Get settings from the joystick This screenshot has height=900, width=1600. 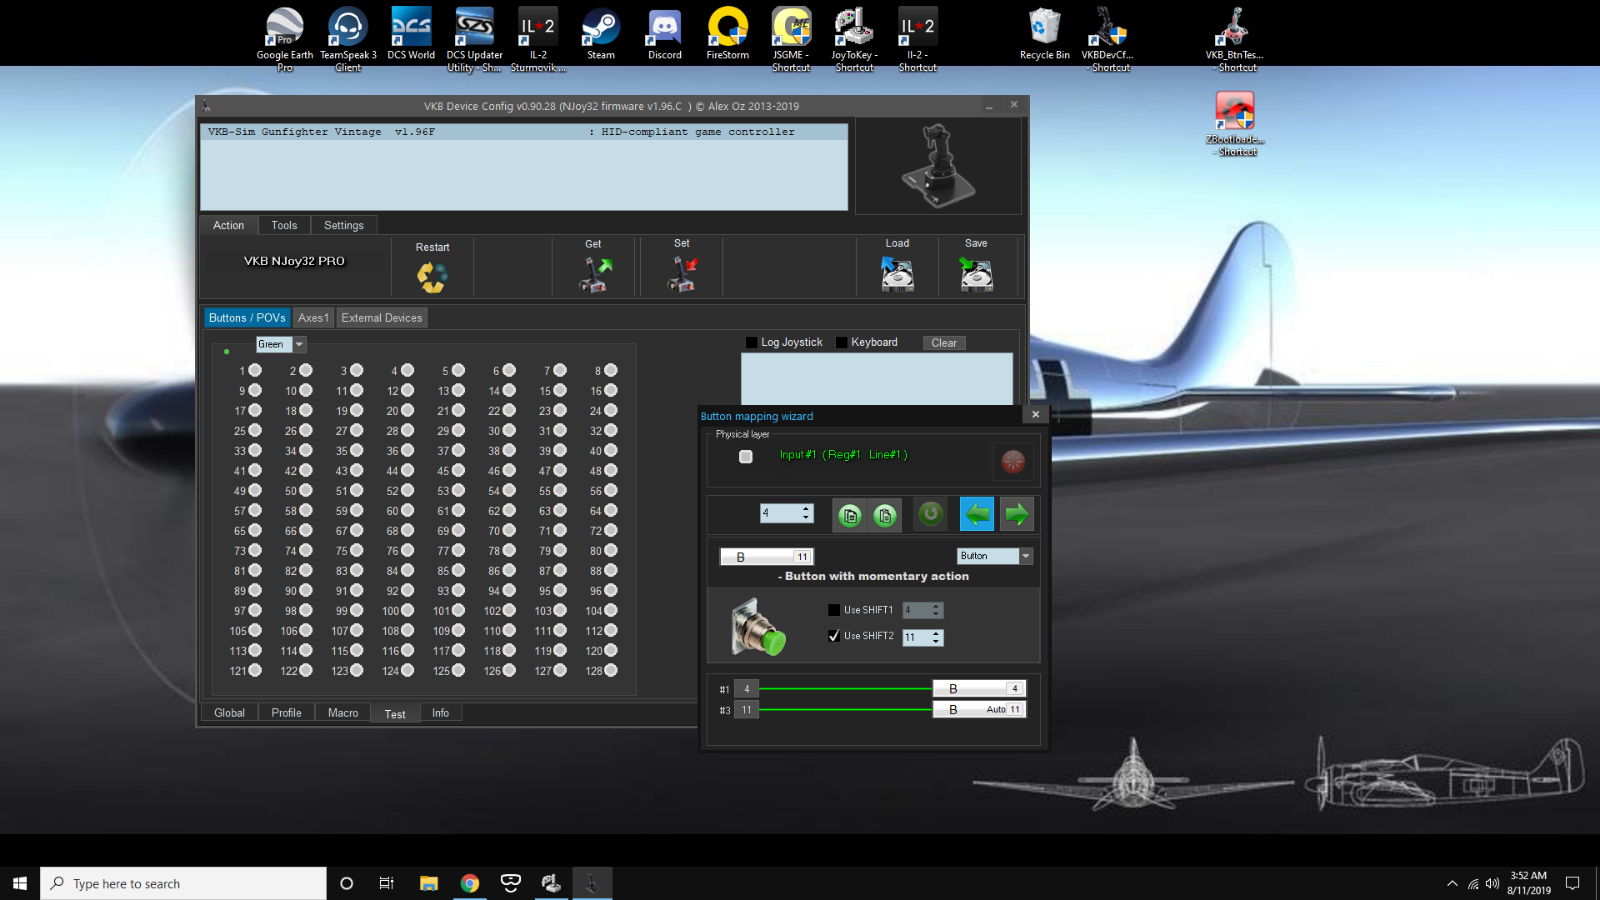tap(595, 274)
